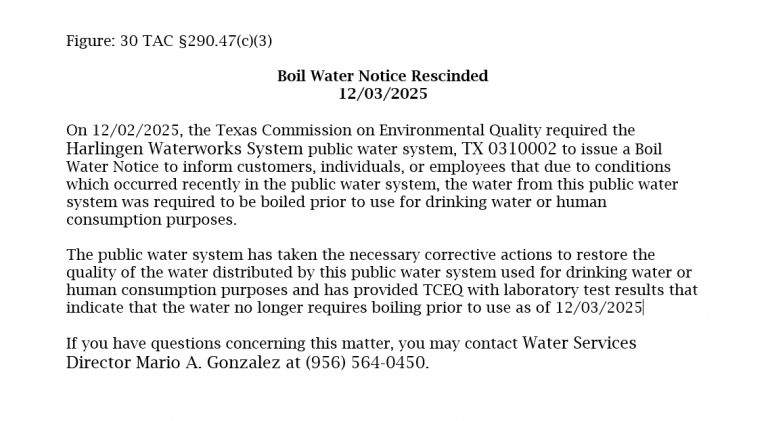Click "consumption purposes." ending the first paragraph

[151, 220]
